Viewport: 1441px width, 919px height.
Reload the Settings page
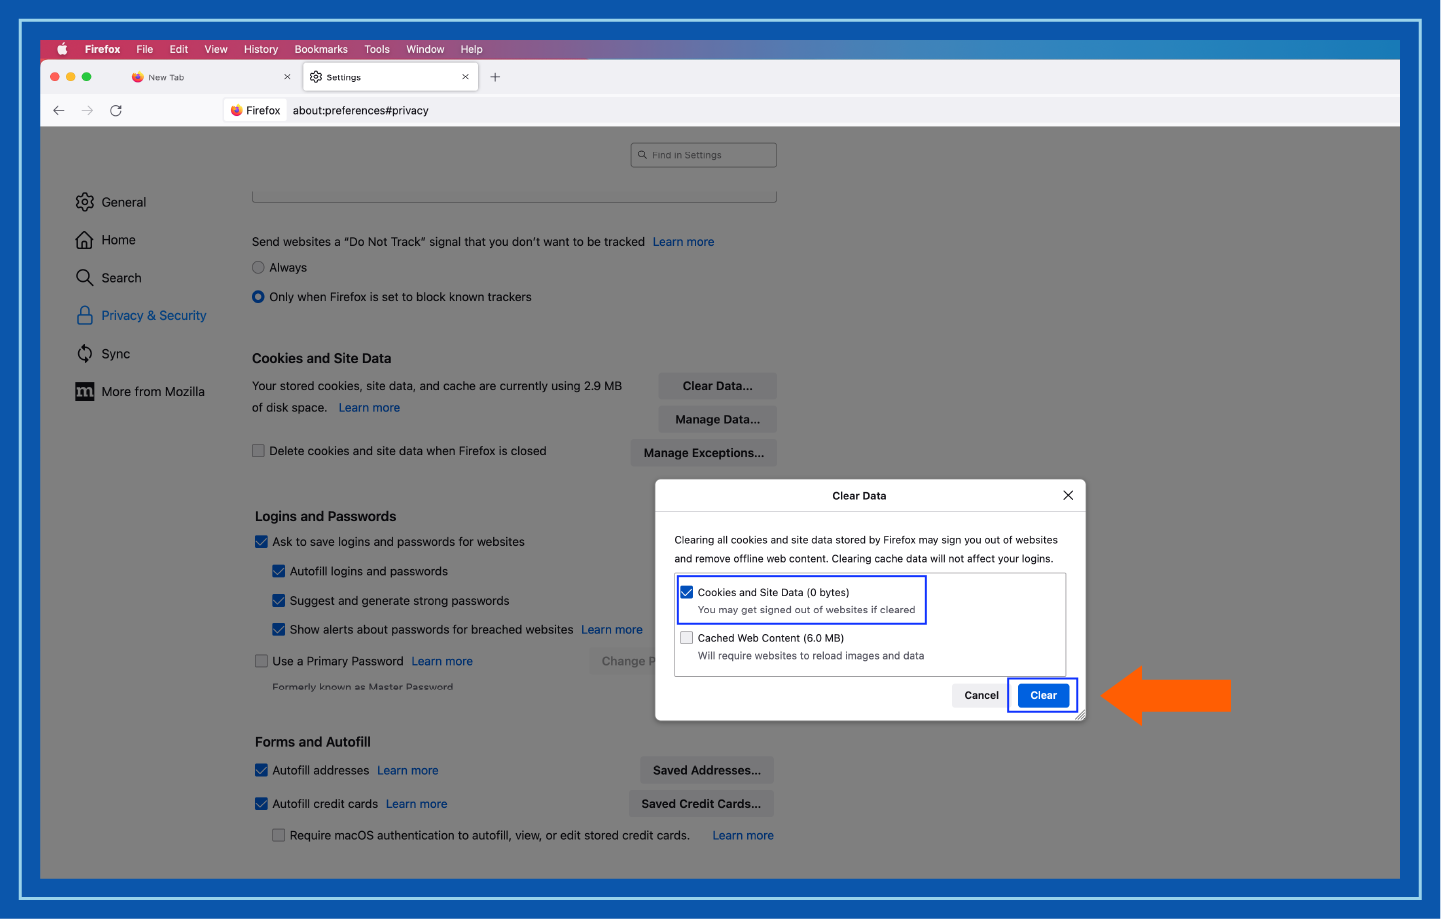115,110
